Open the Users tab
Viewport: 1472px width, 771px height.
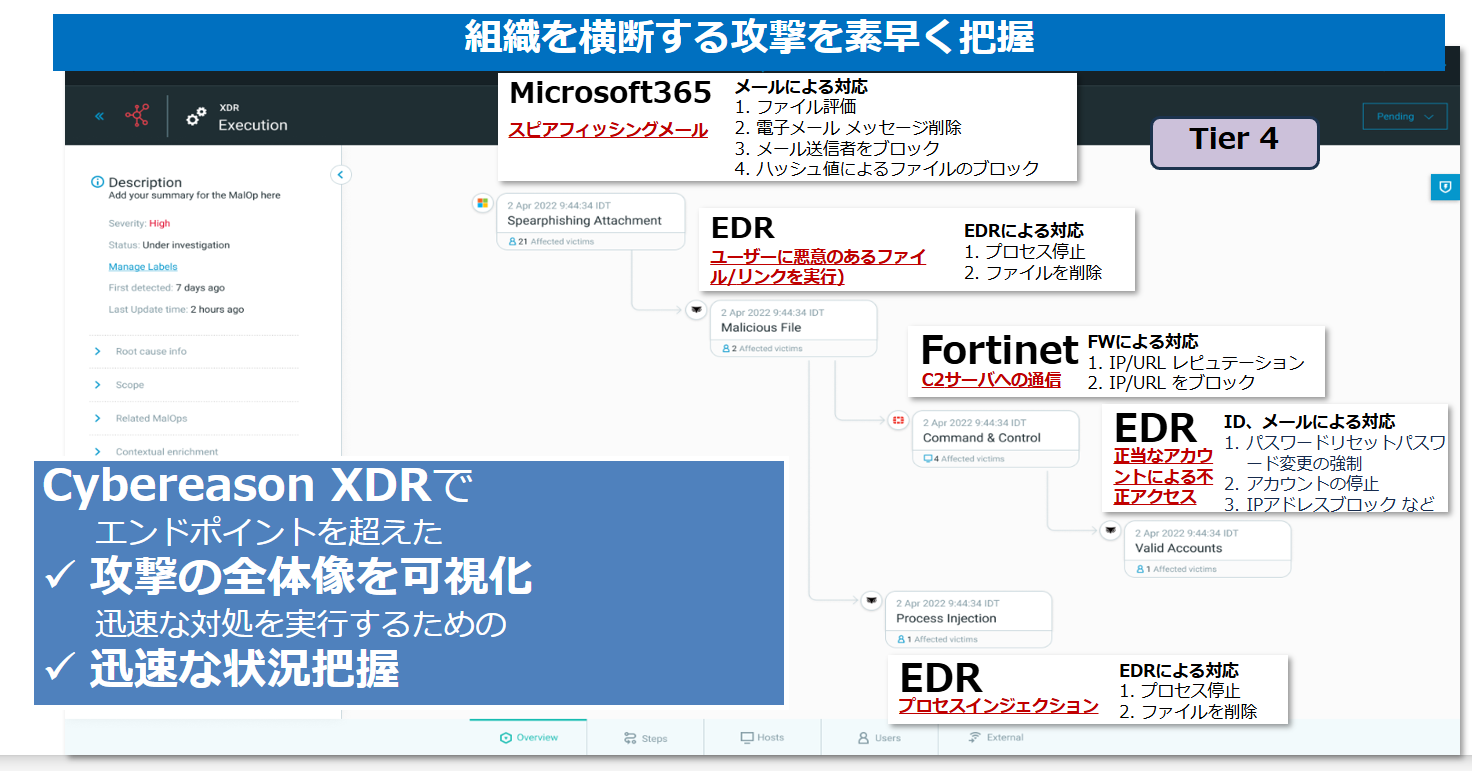(x=880, y=738)
